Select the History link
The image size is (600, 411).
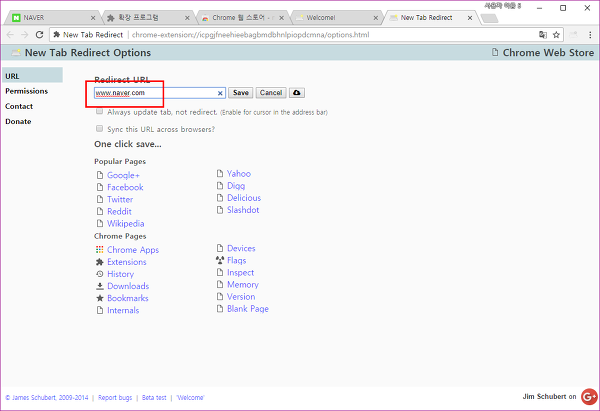(121, 274)
